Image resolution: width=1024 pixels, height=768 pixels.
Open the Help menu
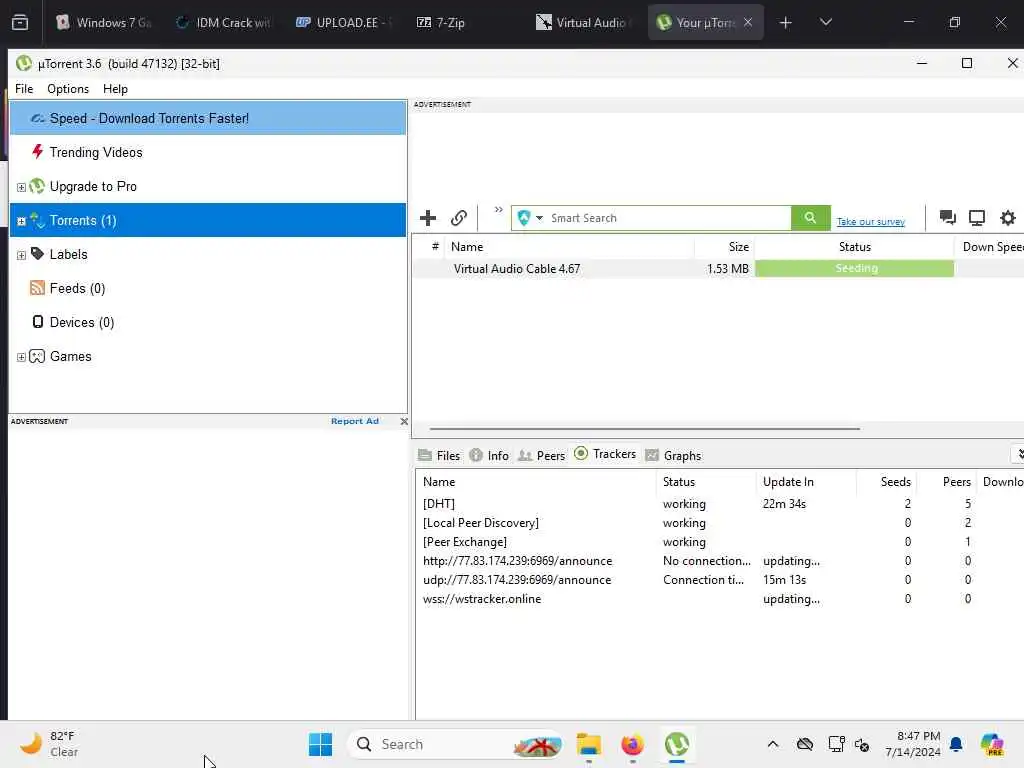pos(115,89)
